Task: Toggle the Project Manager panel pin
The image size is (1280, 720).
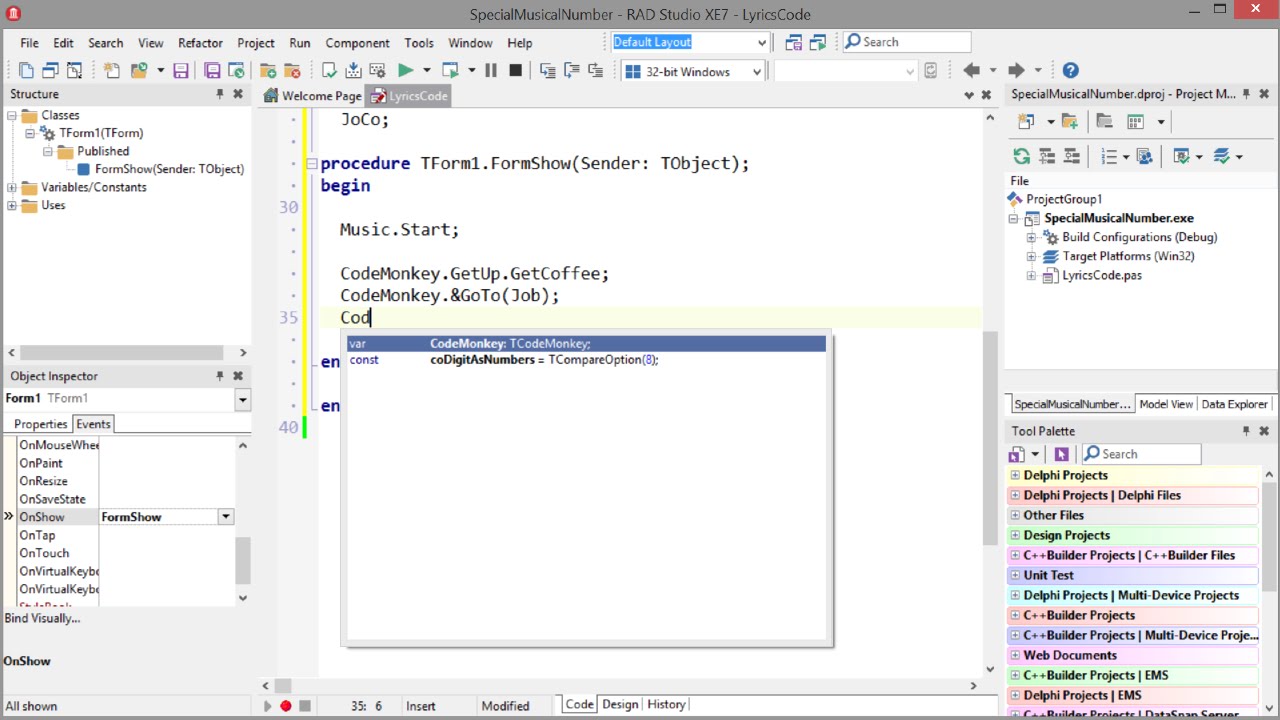Action: pyautogui.click(x=1246, y=94)
